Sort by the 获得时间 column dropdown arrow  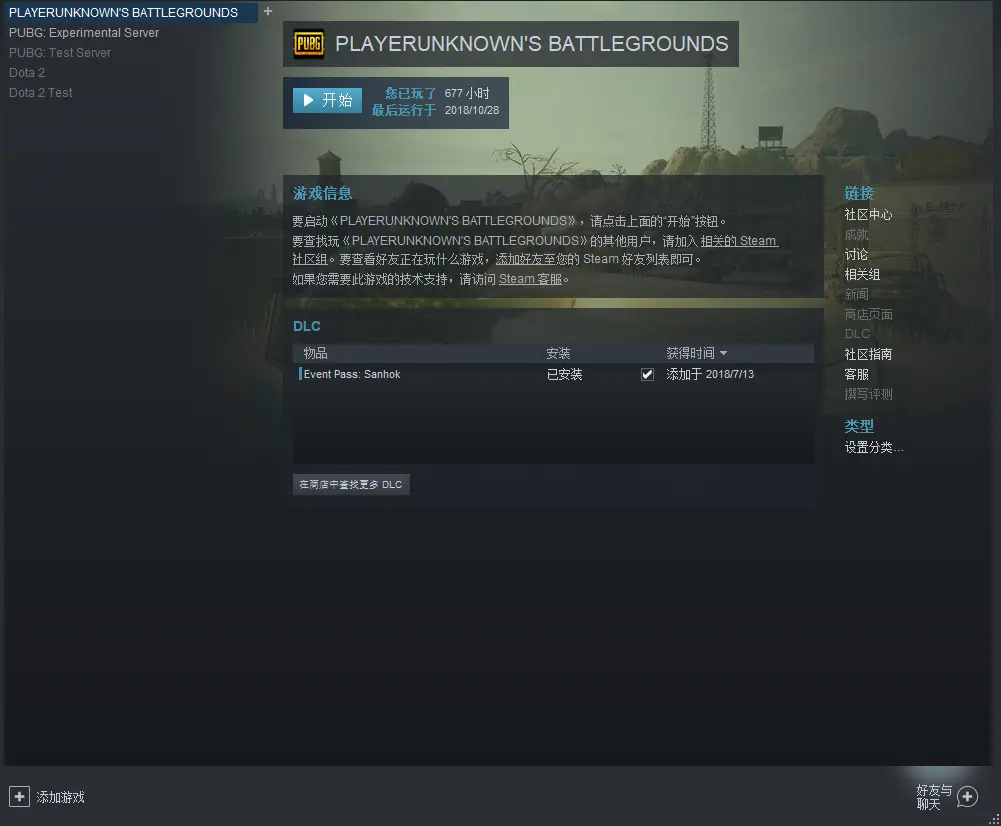click(x=723, y=353)
